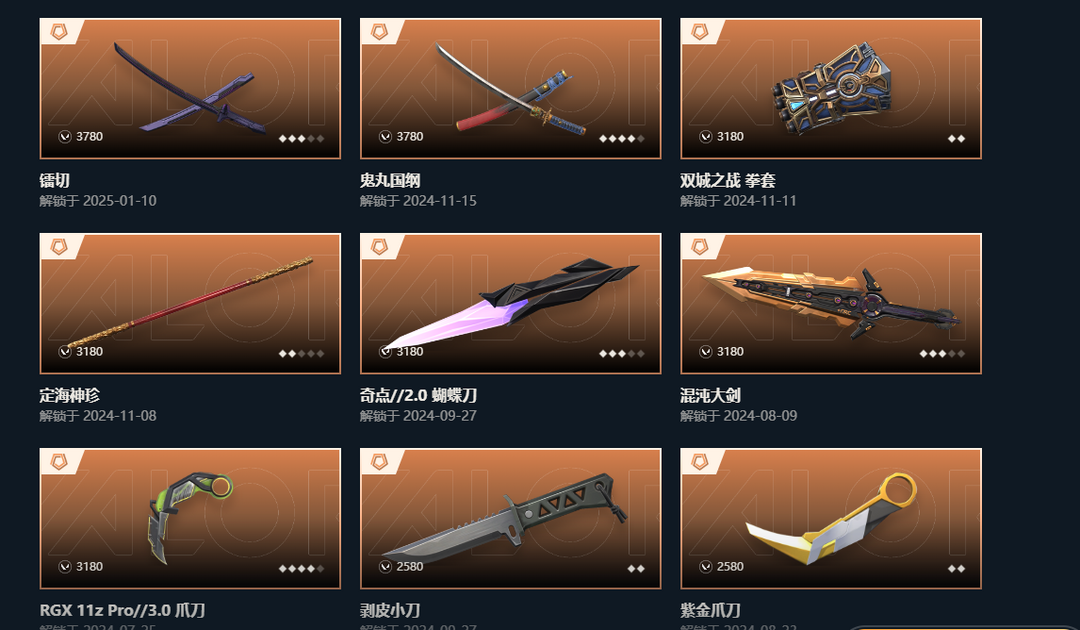Viewport: 1080px width, 630px height.
Task: Click the melee badge icon on 剥皮小刀 card
Action: pos(380,461)
